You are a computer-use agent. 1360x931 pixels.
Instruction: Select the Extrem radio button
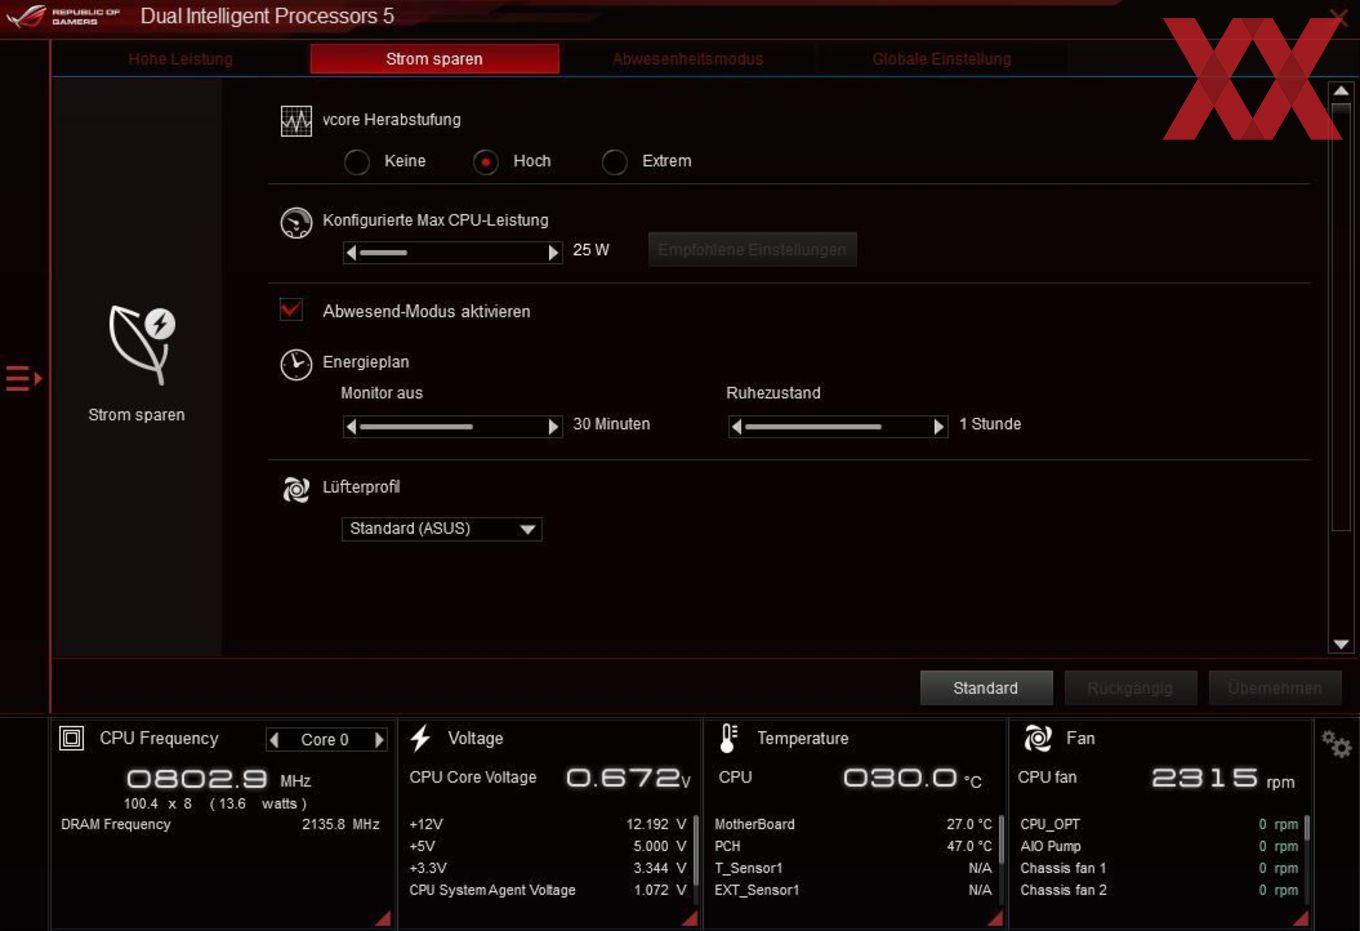[615, 162]
